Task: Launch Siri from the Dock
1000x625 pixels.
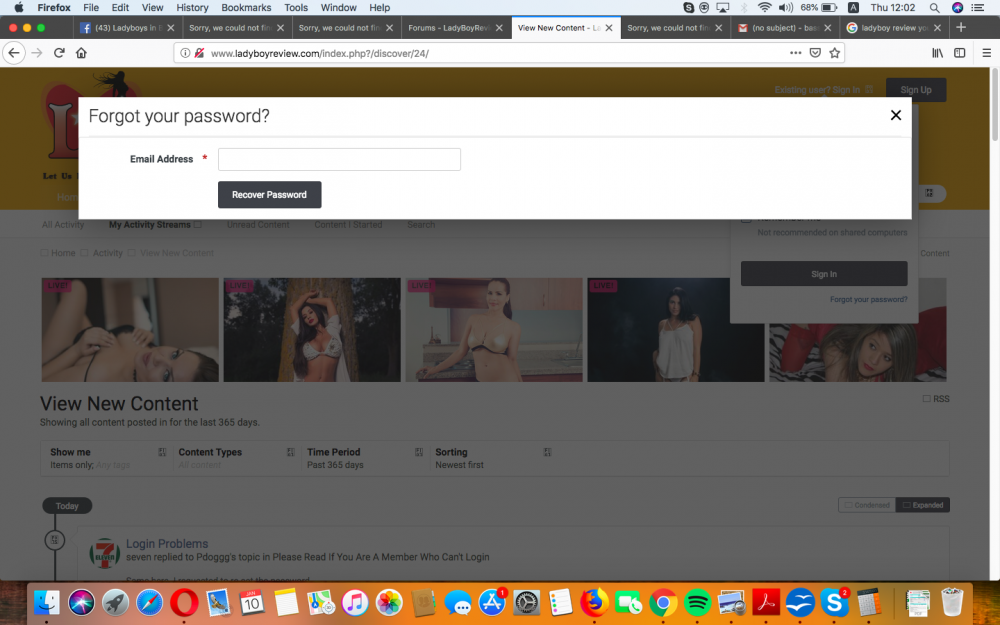Action: 81,602
